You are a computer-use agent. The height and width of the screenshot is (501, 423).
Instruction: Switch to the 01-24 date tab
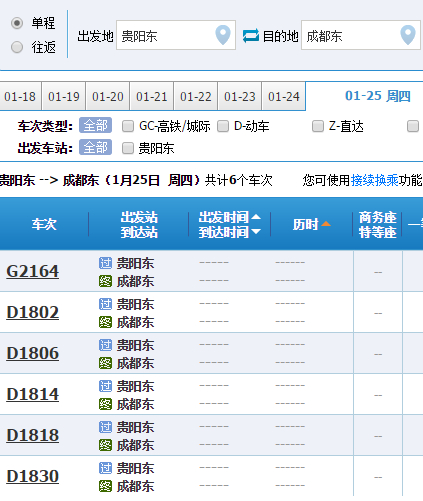pyautogui.click(x=284, y=96)
